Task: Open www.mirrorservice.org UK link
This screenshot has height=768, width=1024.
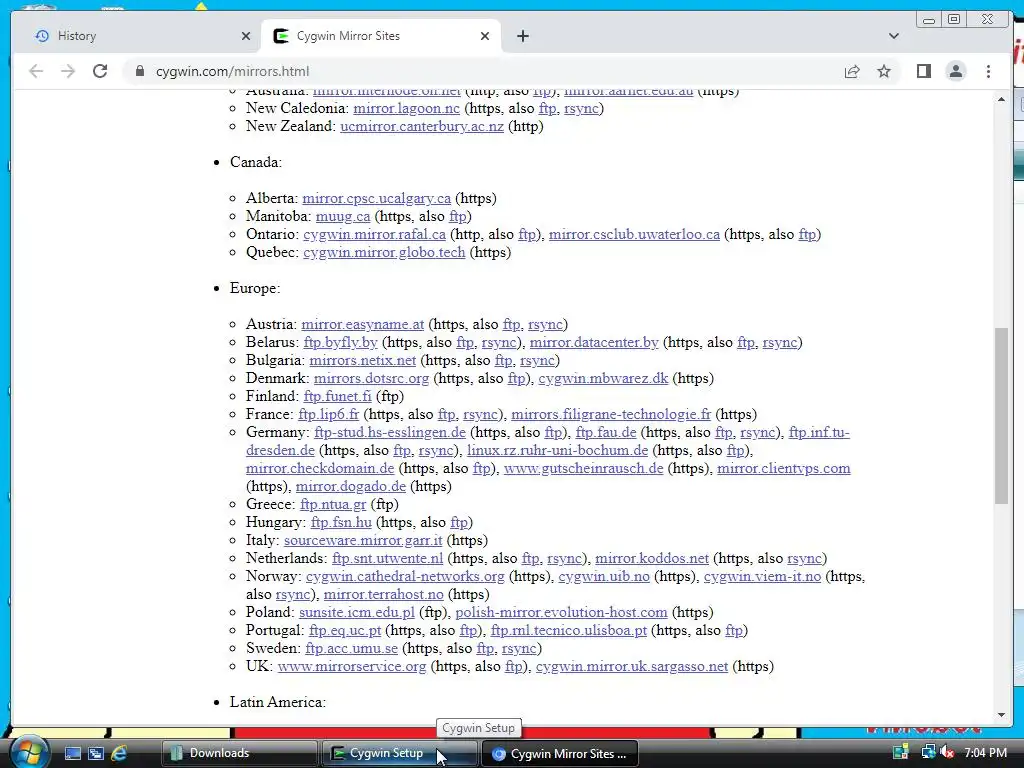Action: click(x=351, y=667)
